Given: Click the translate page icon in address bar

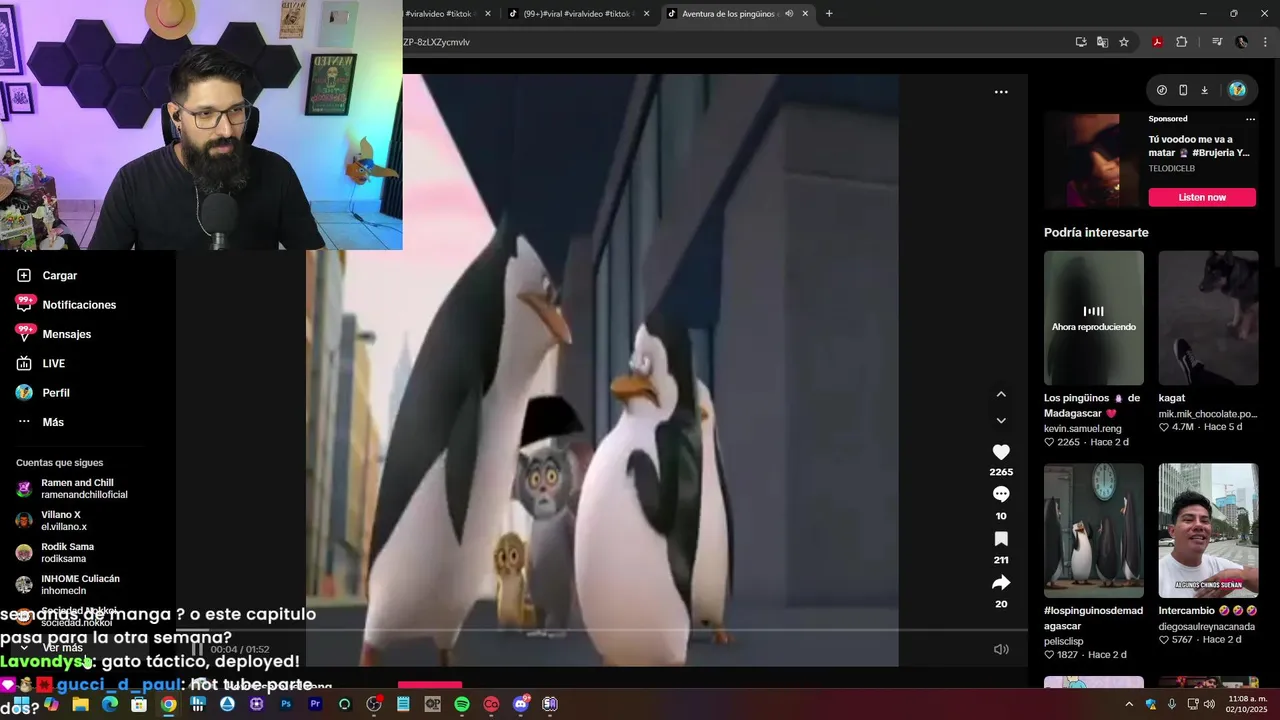Looking at the screenshot, I should click(x=1102, y=42).
